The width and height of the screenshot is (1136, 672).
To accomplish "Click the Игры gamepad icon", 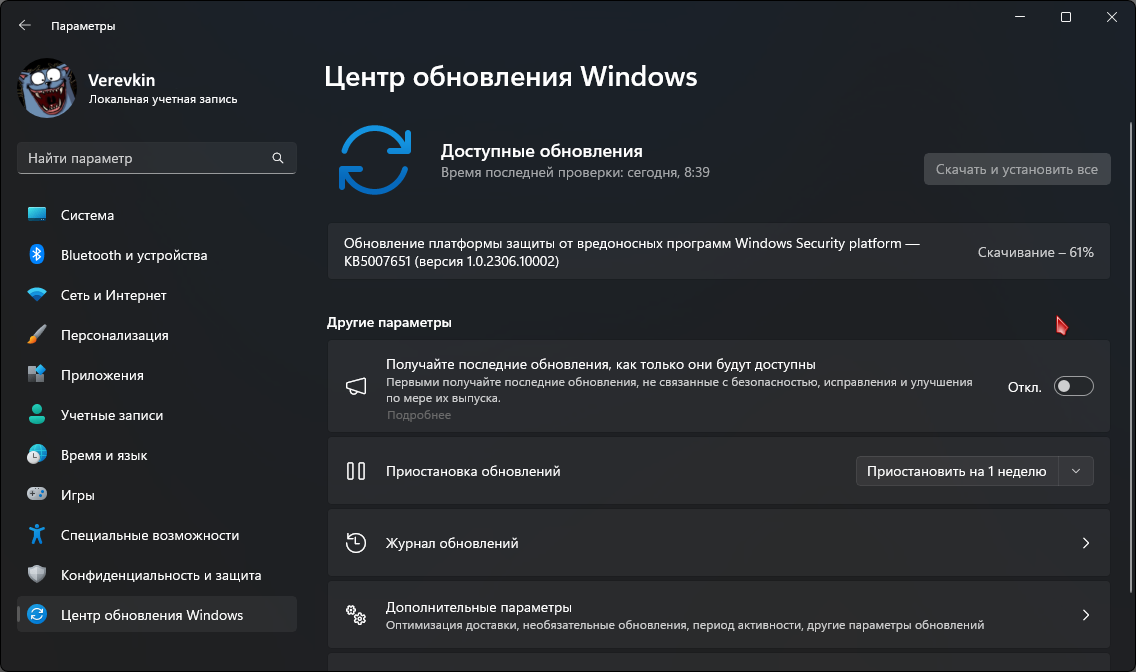I will click(x=37, y=495).
